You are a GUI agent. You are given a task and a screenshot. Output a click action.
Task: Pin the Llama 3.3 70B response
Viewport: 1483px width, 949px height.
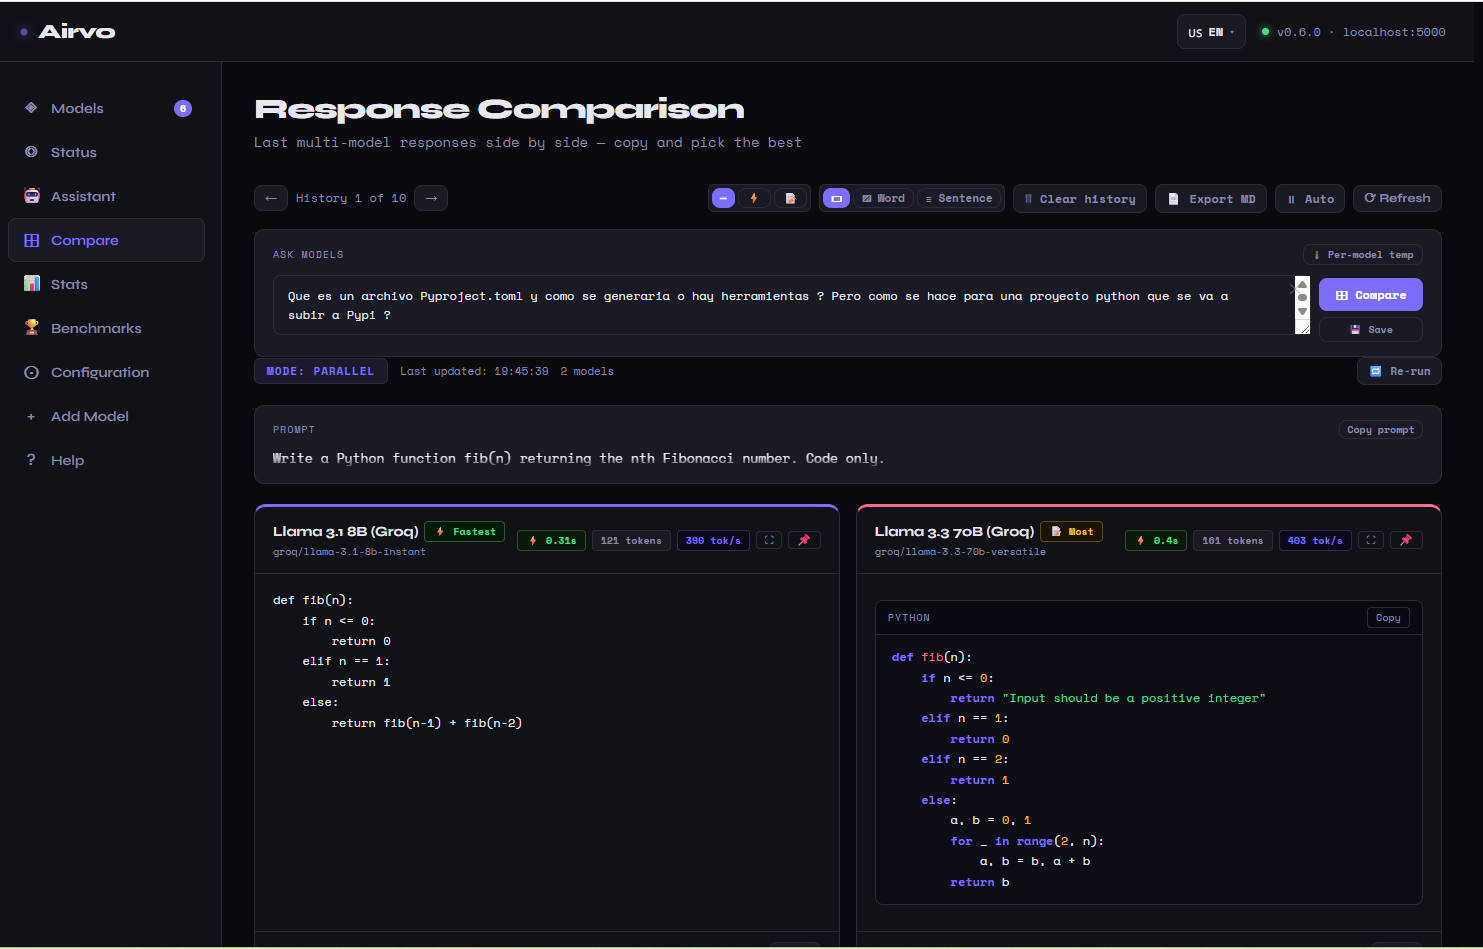click(x=1407, y=540)
